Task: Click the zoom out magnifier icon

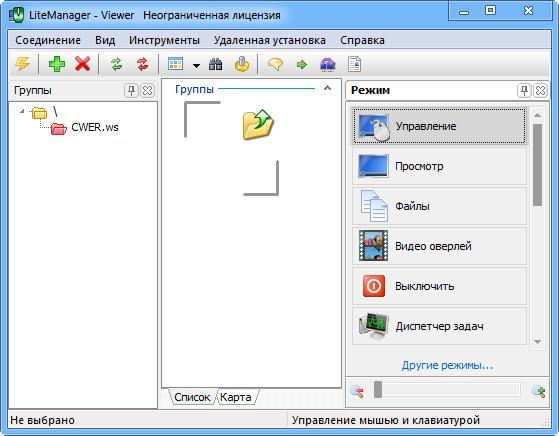Action: (x=357, y=391)
